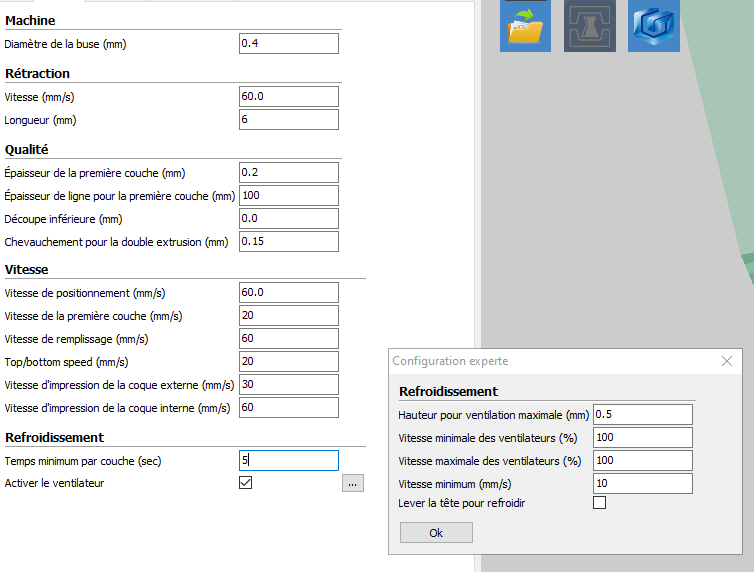
Task: Click the Longueur (mm) label
Action: pos(40,120)
